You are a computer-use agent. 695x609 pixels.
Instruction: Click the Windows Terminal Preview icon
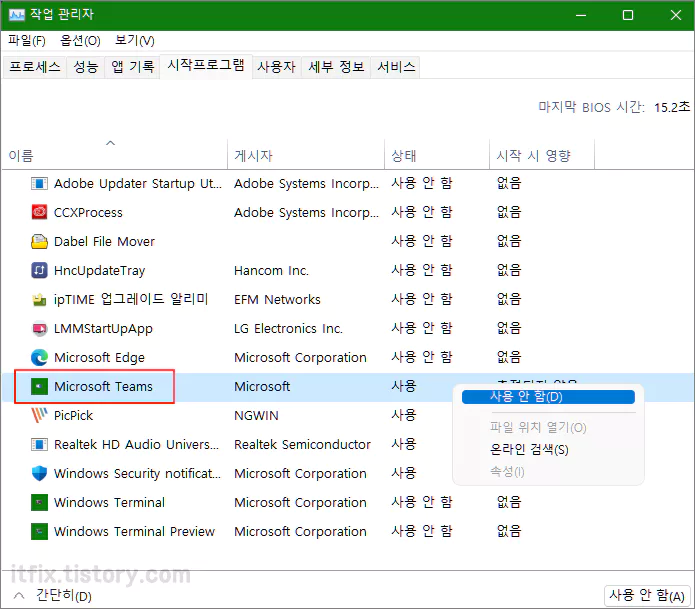[x=39, y=531]
